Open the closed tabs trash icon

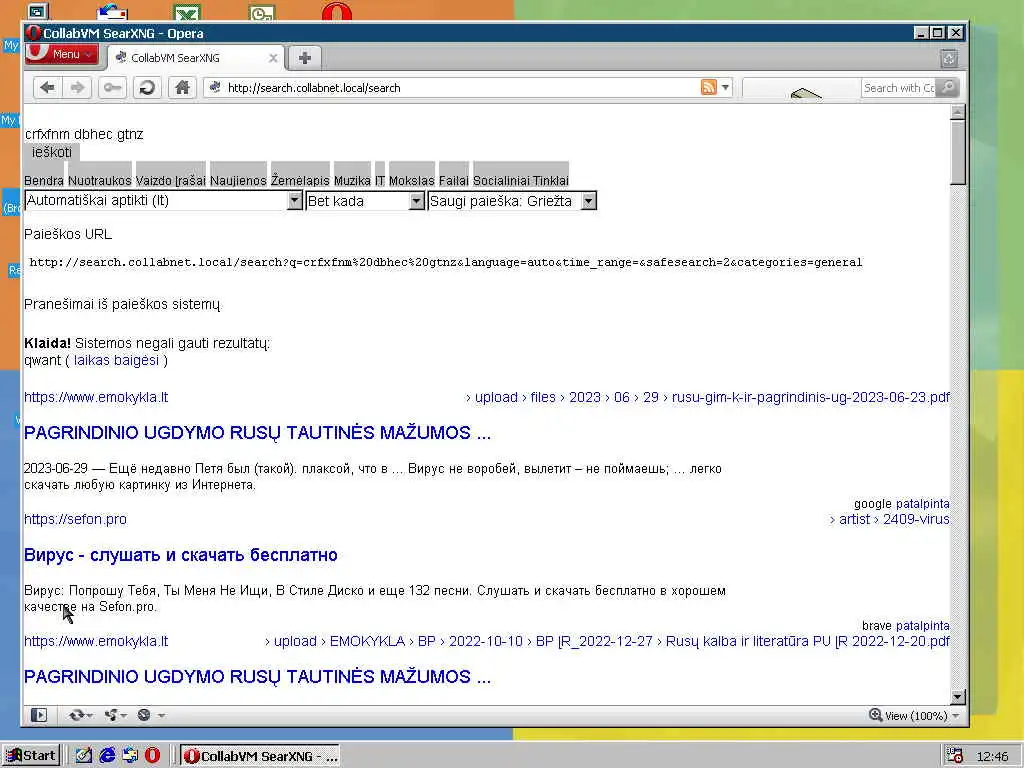click(949, 59)
